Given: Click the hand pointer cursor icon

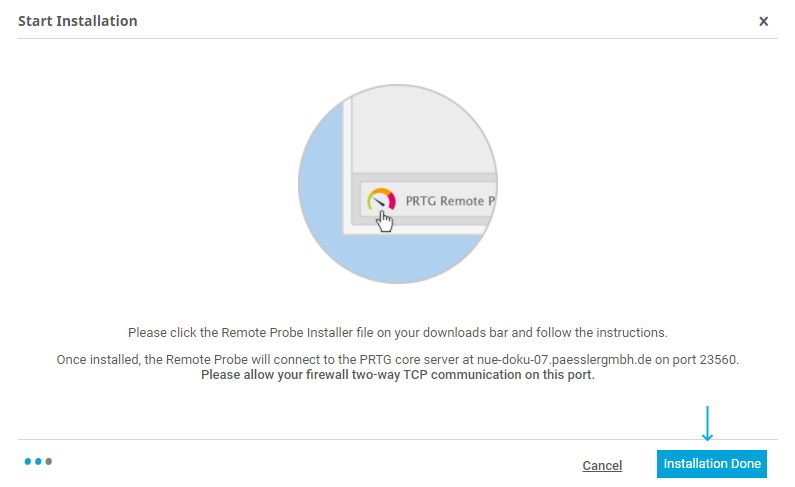Looking at the screenshot, I should click(x=386, y=220).
